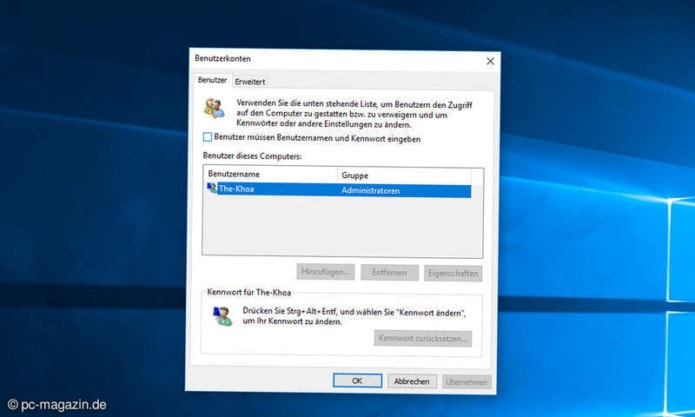Click the Administratoren group cell

(x=371, y=190)
